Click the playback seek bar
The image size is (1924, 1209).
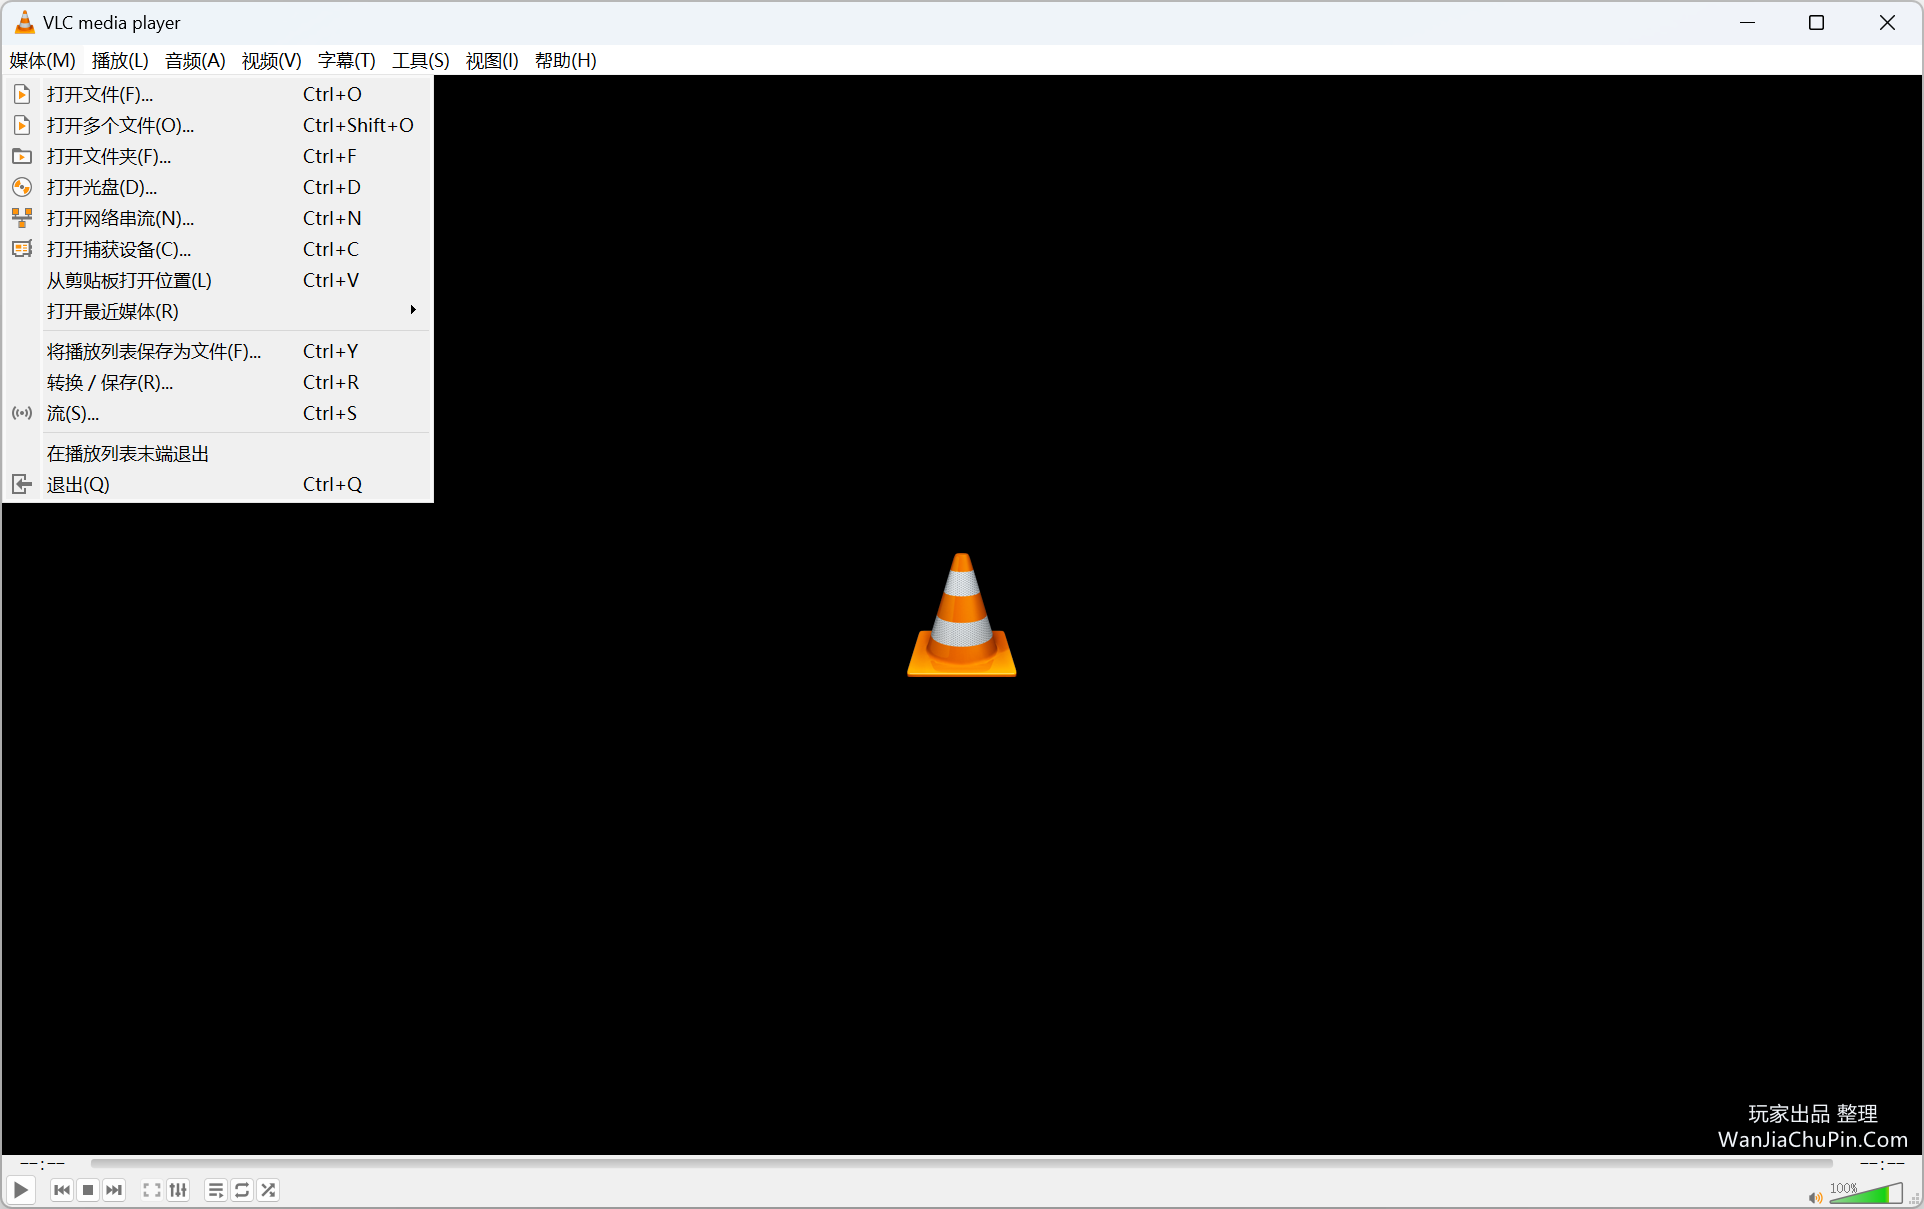pos(960,1163)
